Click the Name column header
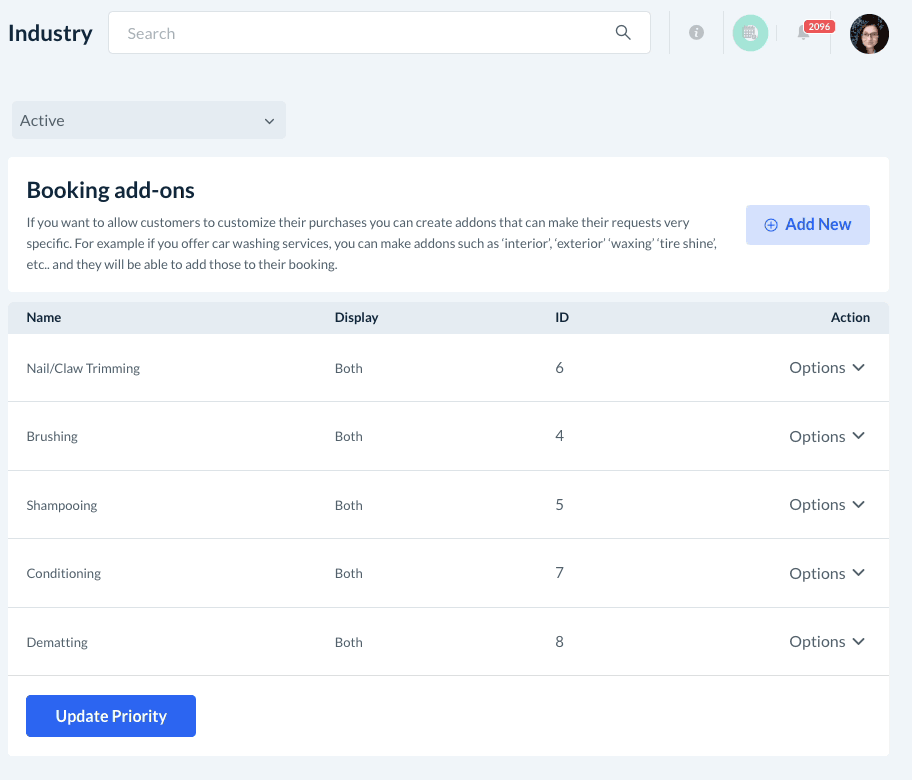Screen dimensions: 912x780 [x=44, y=317]
